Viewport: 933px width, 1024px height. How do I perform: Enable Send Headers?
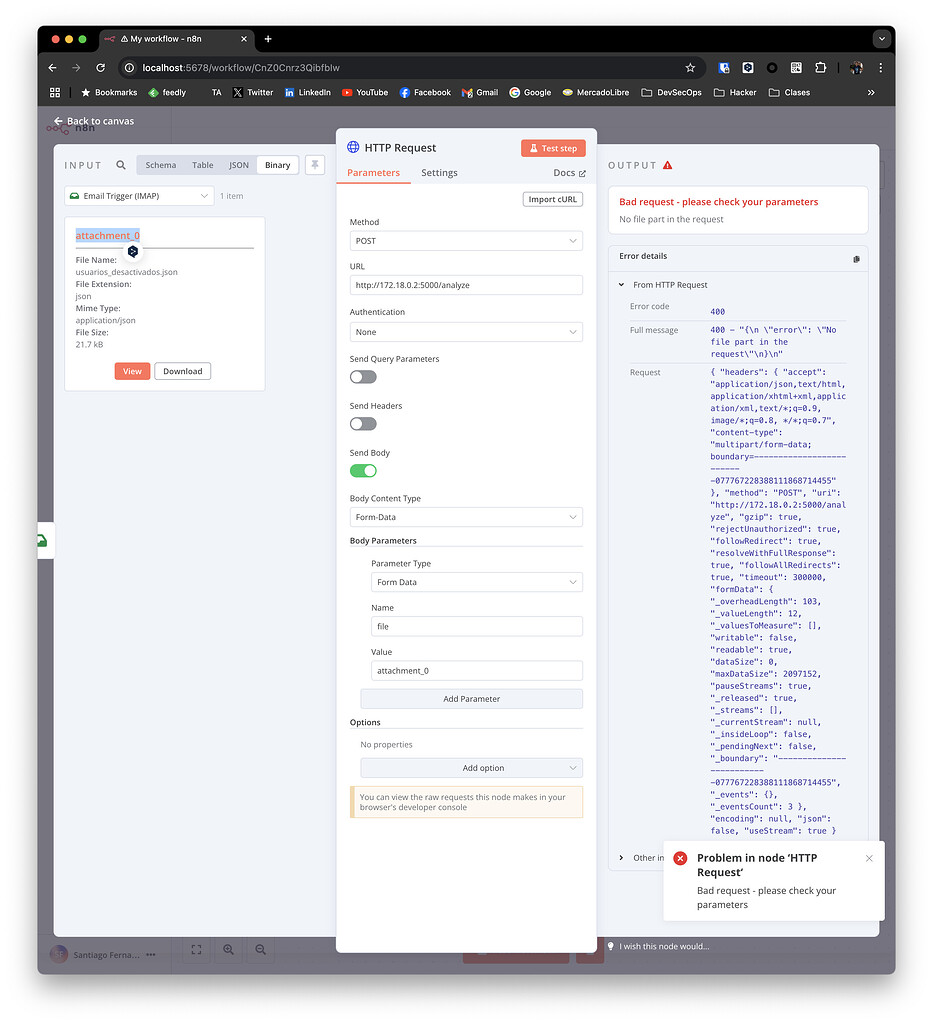point(362,423)
